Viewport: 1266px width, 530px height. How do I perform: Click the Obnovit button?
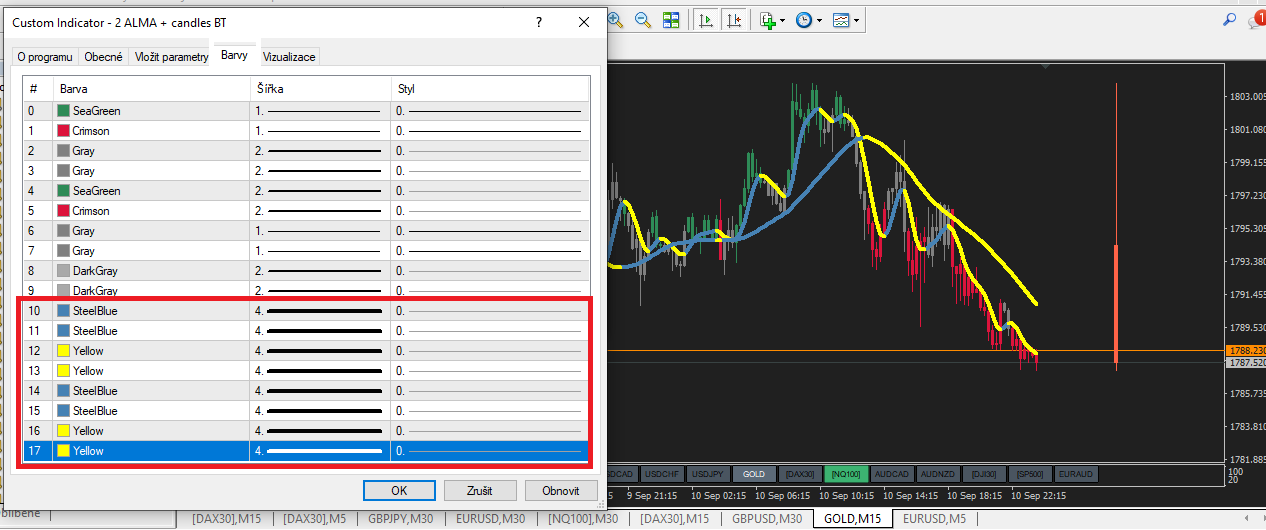coord(561,491)
